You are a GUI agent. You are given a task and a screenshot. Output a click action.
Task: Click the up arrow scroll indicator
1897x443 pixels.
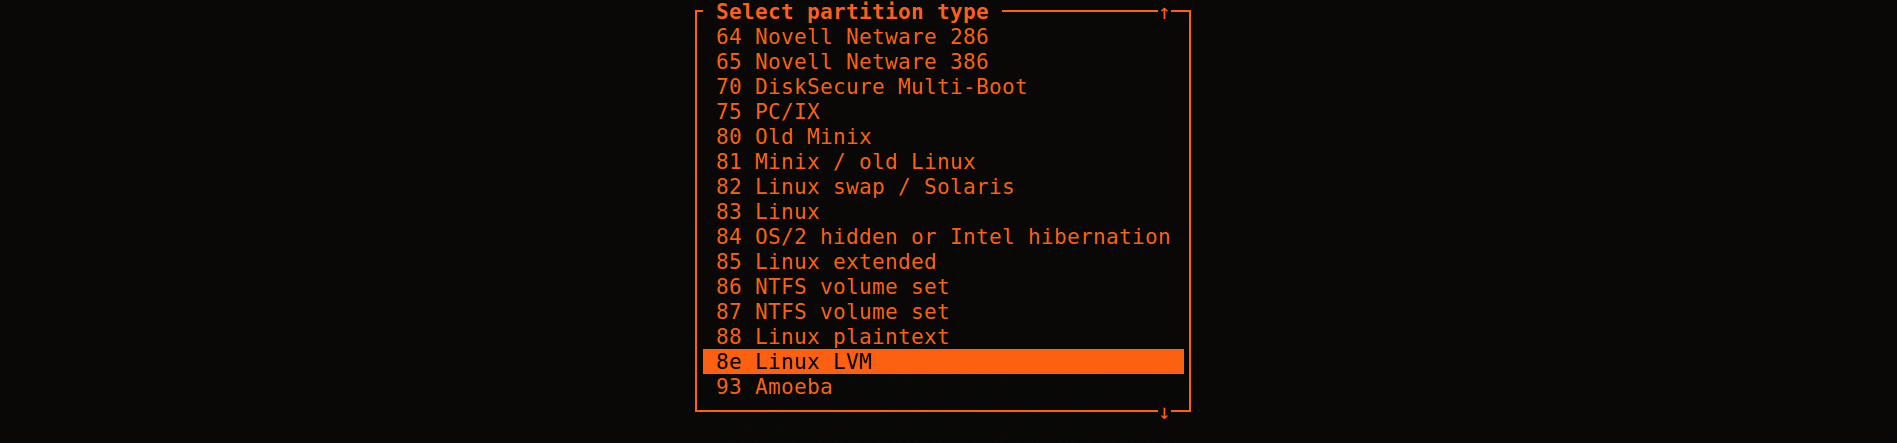pos(1164,12)
